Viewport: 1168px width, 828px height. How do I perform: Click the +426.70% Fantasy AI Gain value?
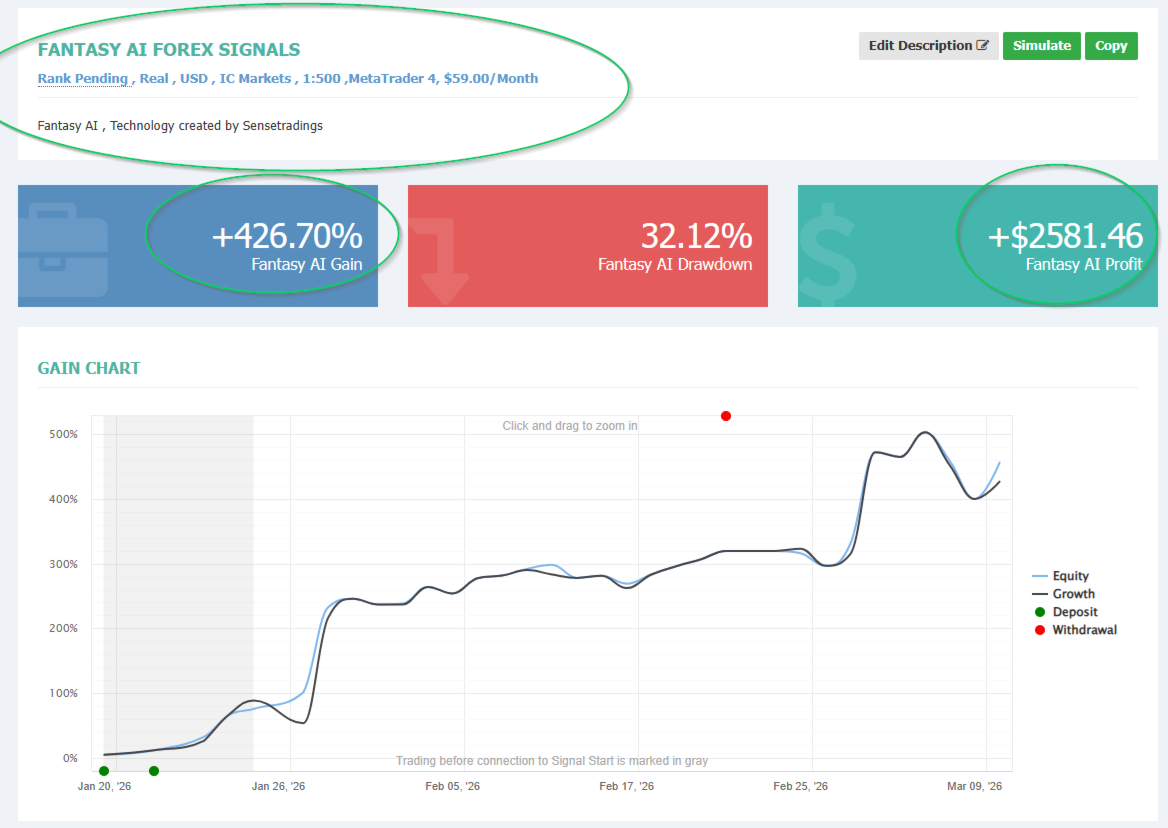click(x=288, y=237)
